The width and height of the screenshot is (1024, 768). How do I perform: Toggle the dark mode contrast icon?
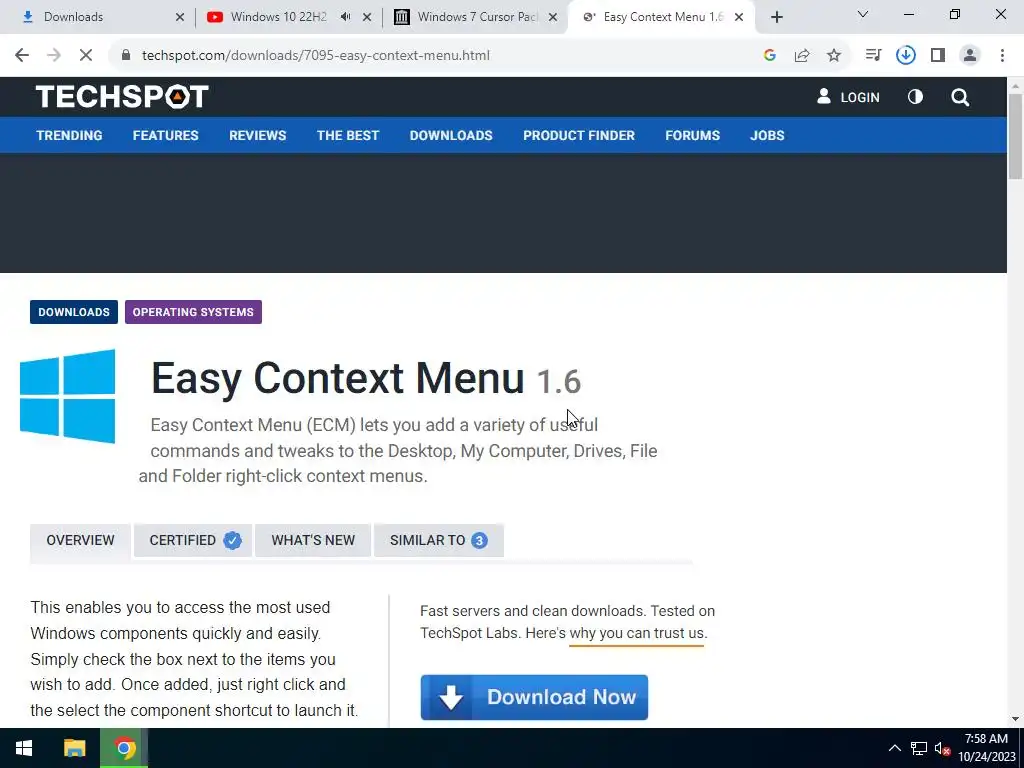coord(915,97)
